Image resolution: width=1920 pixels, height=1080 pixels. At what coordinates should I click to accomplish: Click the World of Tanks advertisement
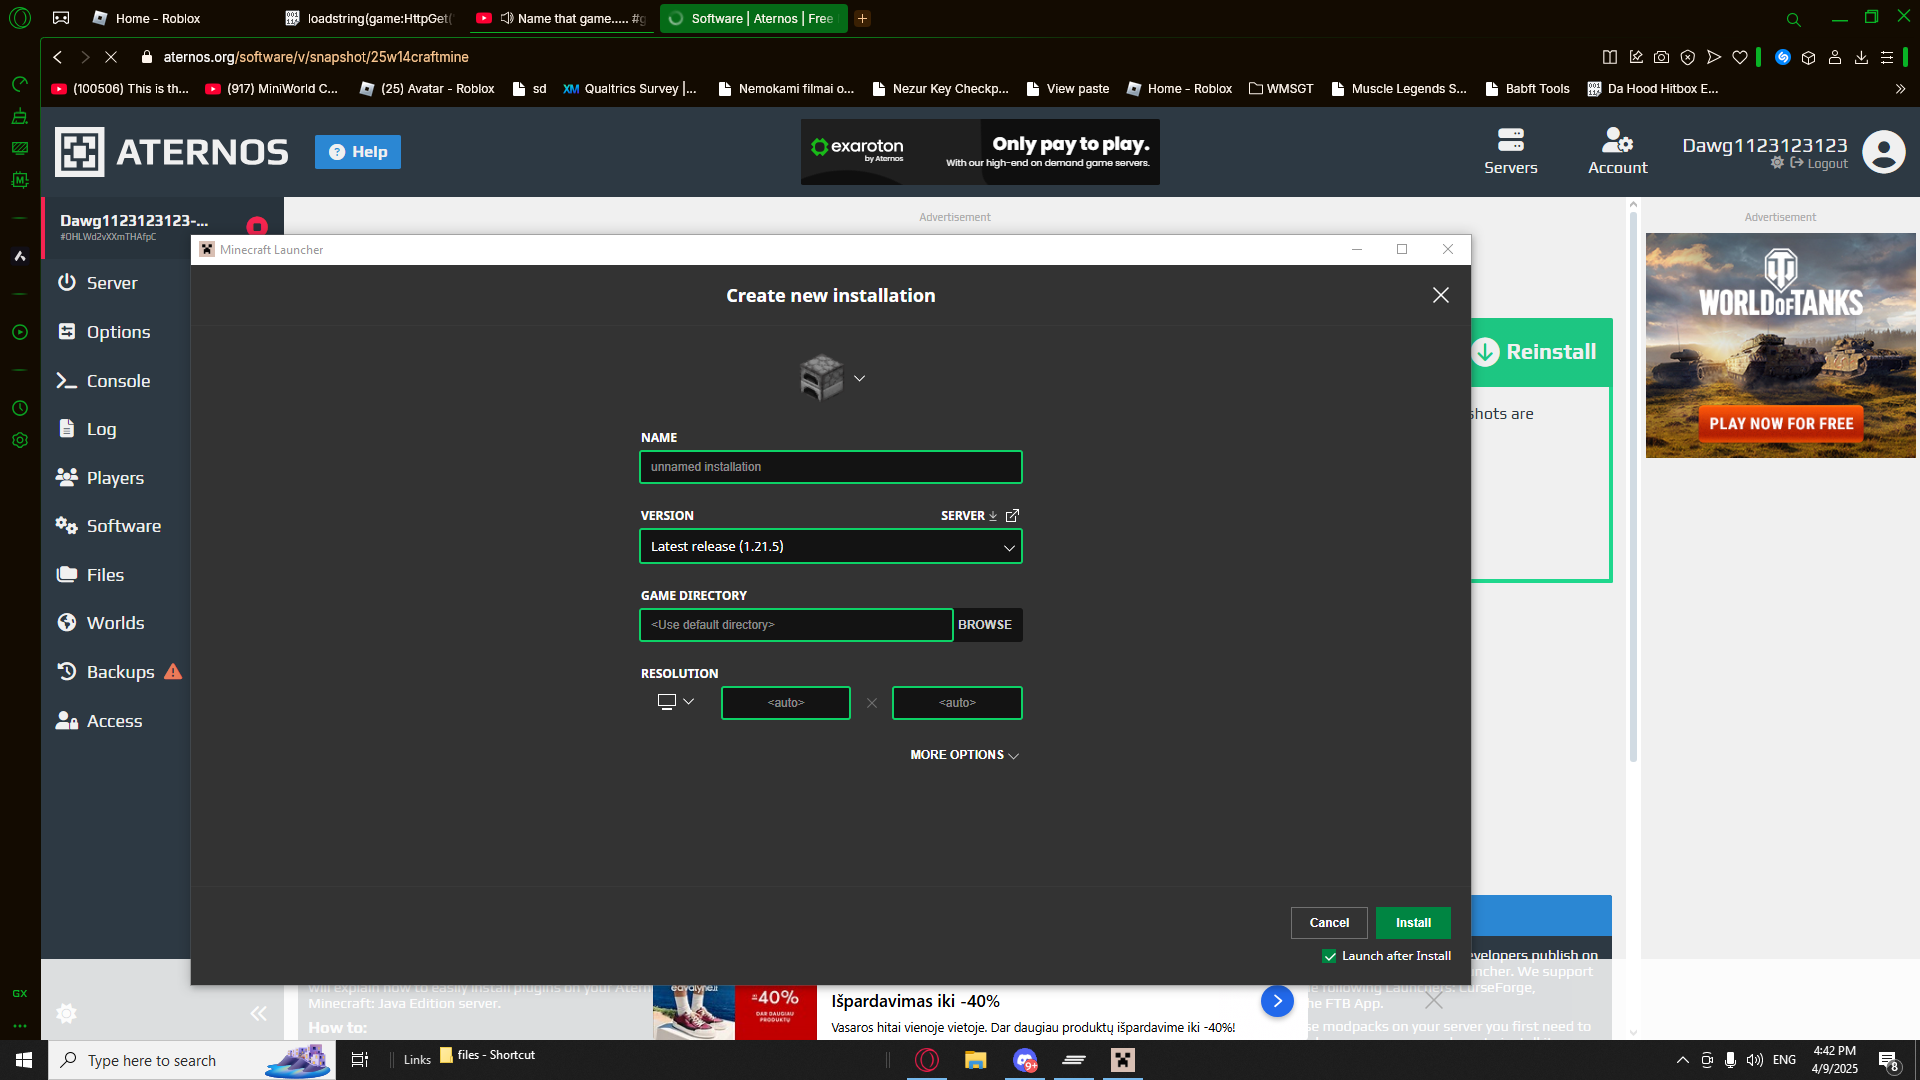1781,346
